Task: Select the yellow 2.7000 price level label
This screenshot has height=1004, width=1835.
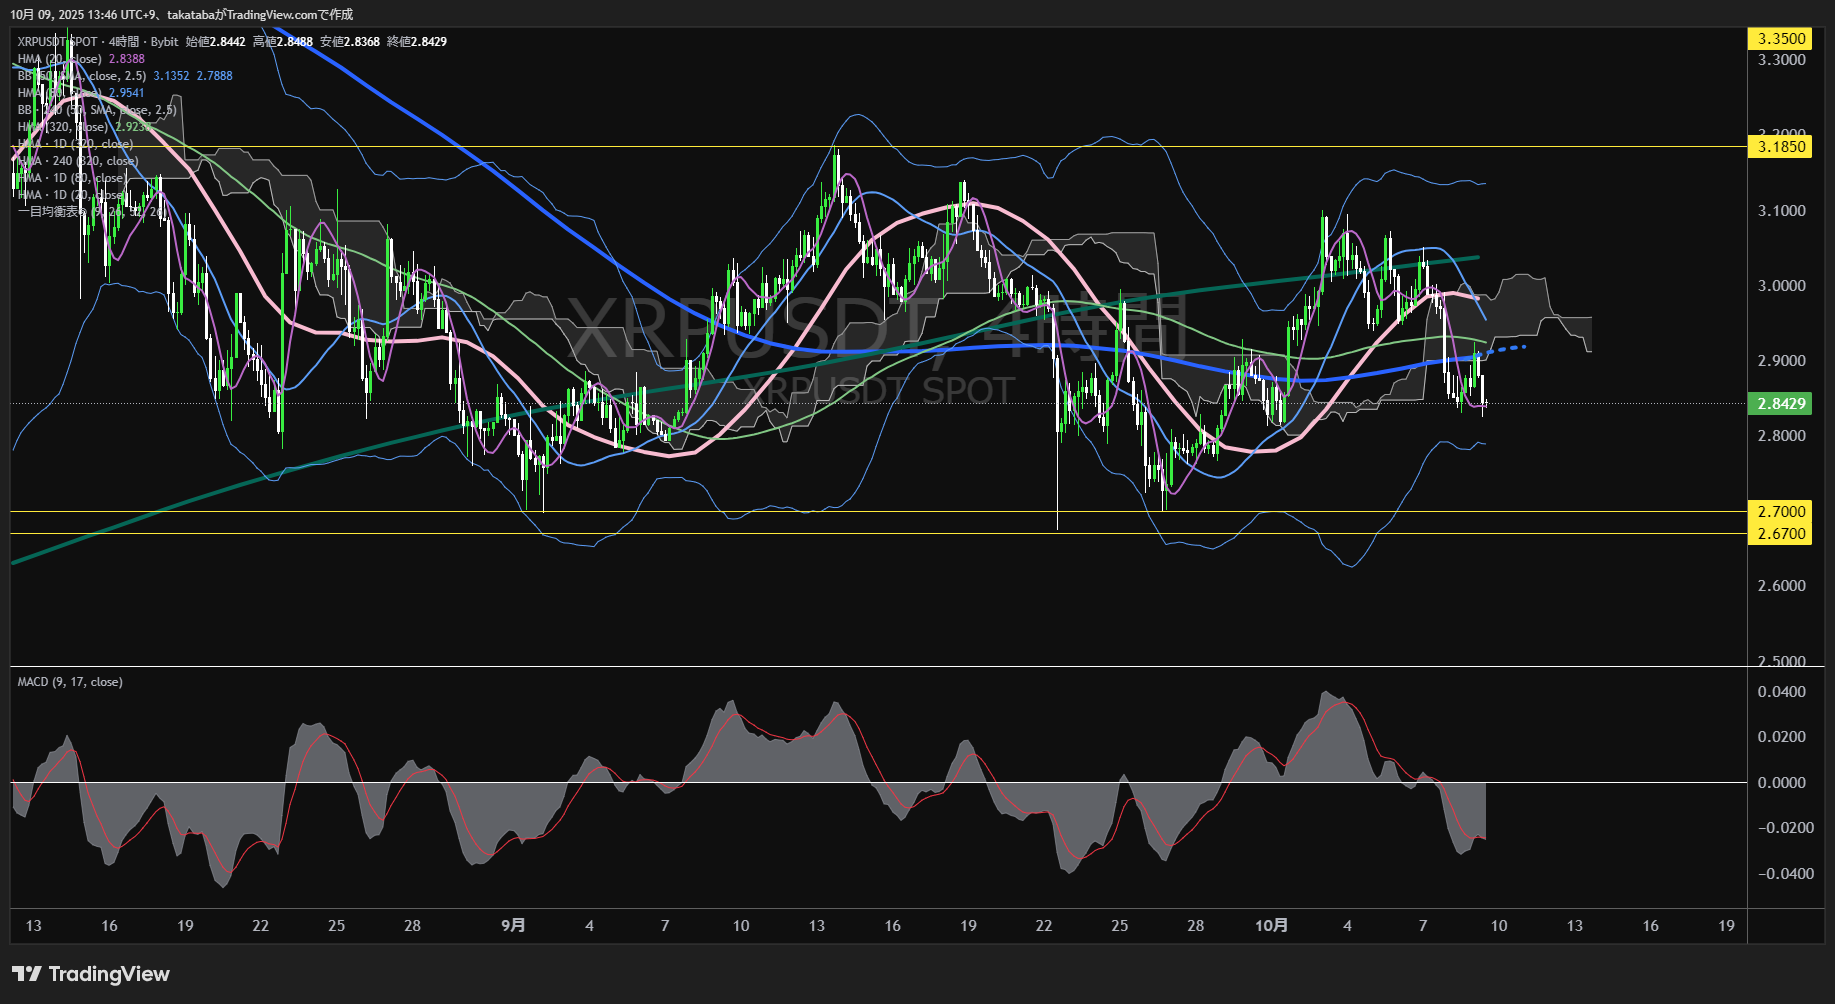Action: (x=1781, y=512)
